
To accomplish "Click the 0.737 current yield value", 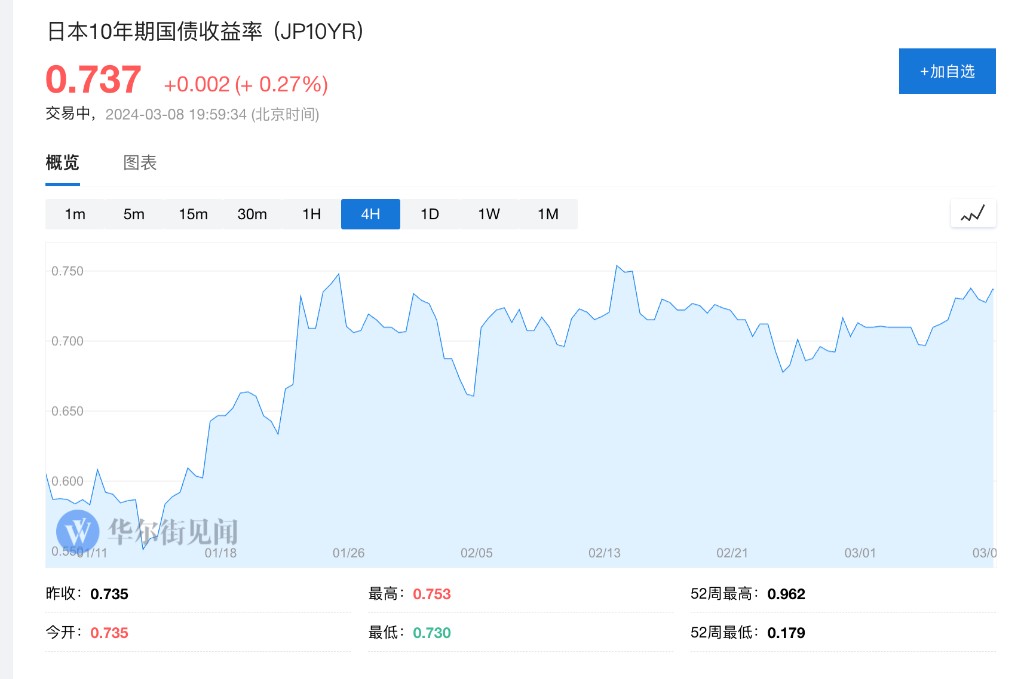I will [x=94, y=80].
